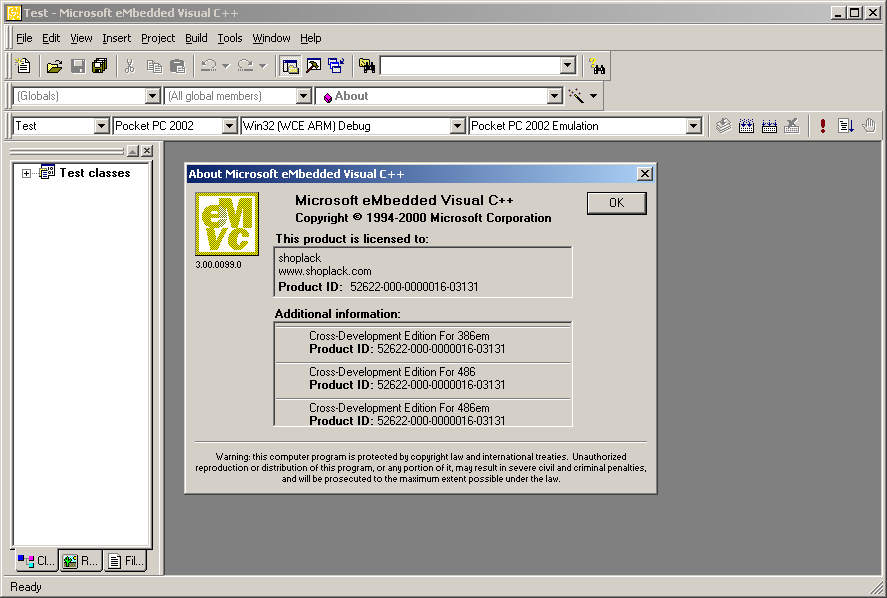Open the Redo history dropdown arrow
The width and height of the screenshot is (887, 598).
(x=262, y=66)
